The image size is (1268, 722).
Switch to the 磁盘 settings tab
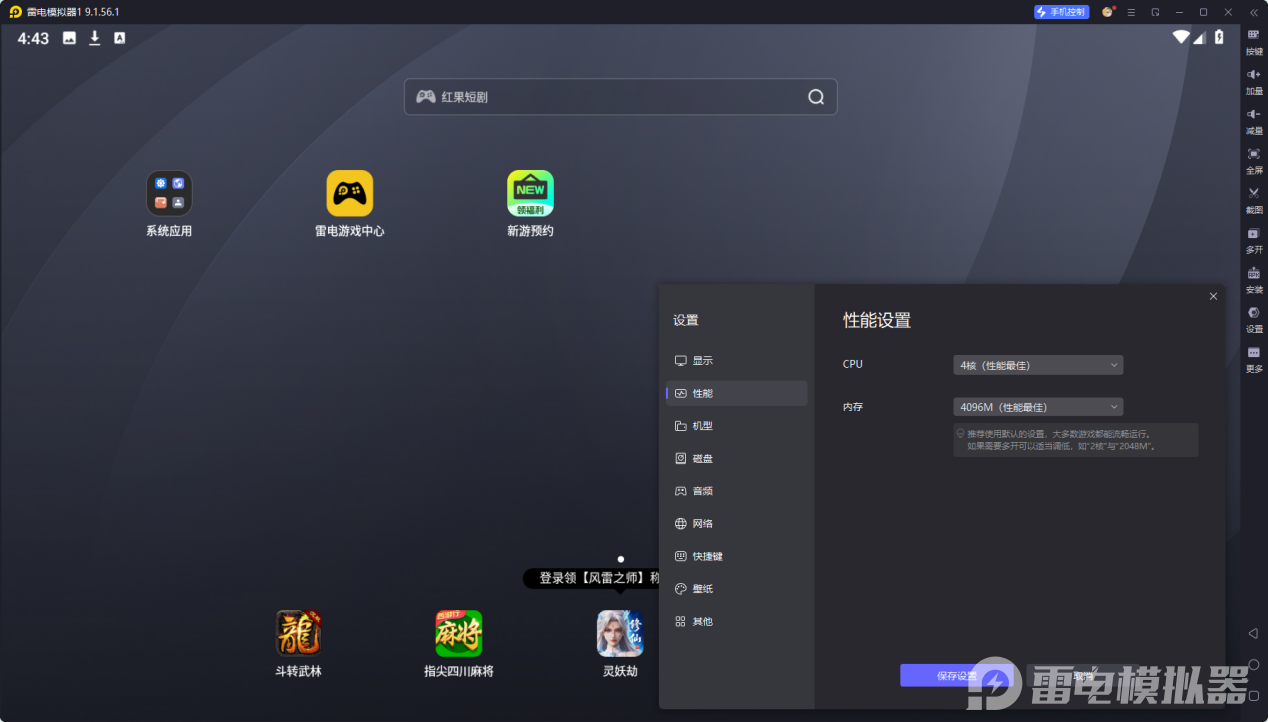click(737, 459)
